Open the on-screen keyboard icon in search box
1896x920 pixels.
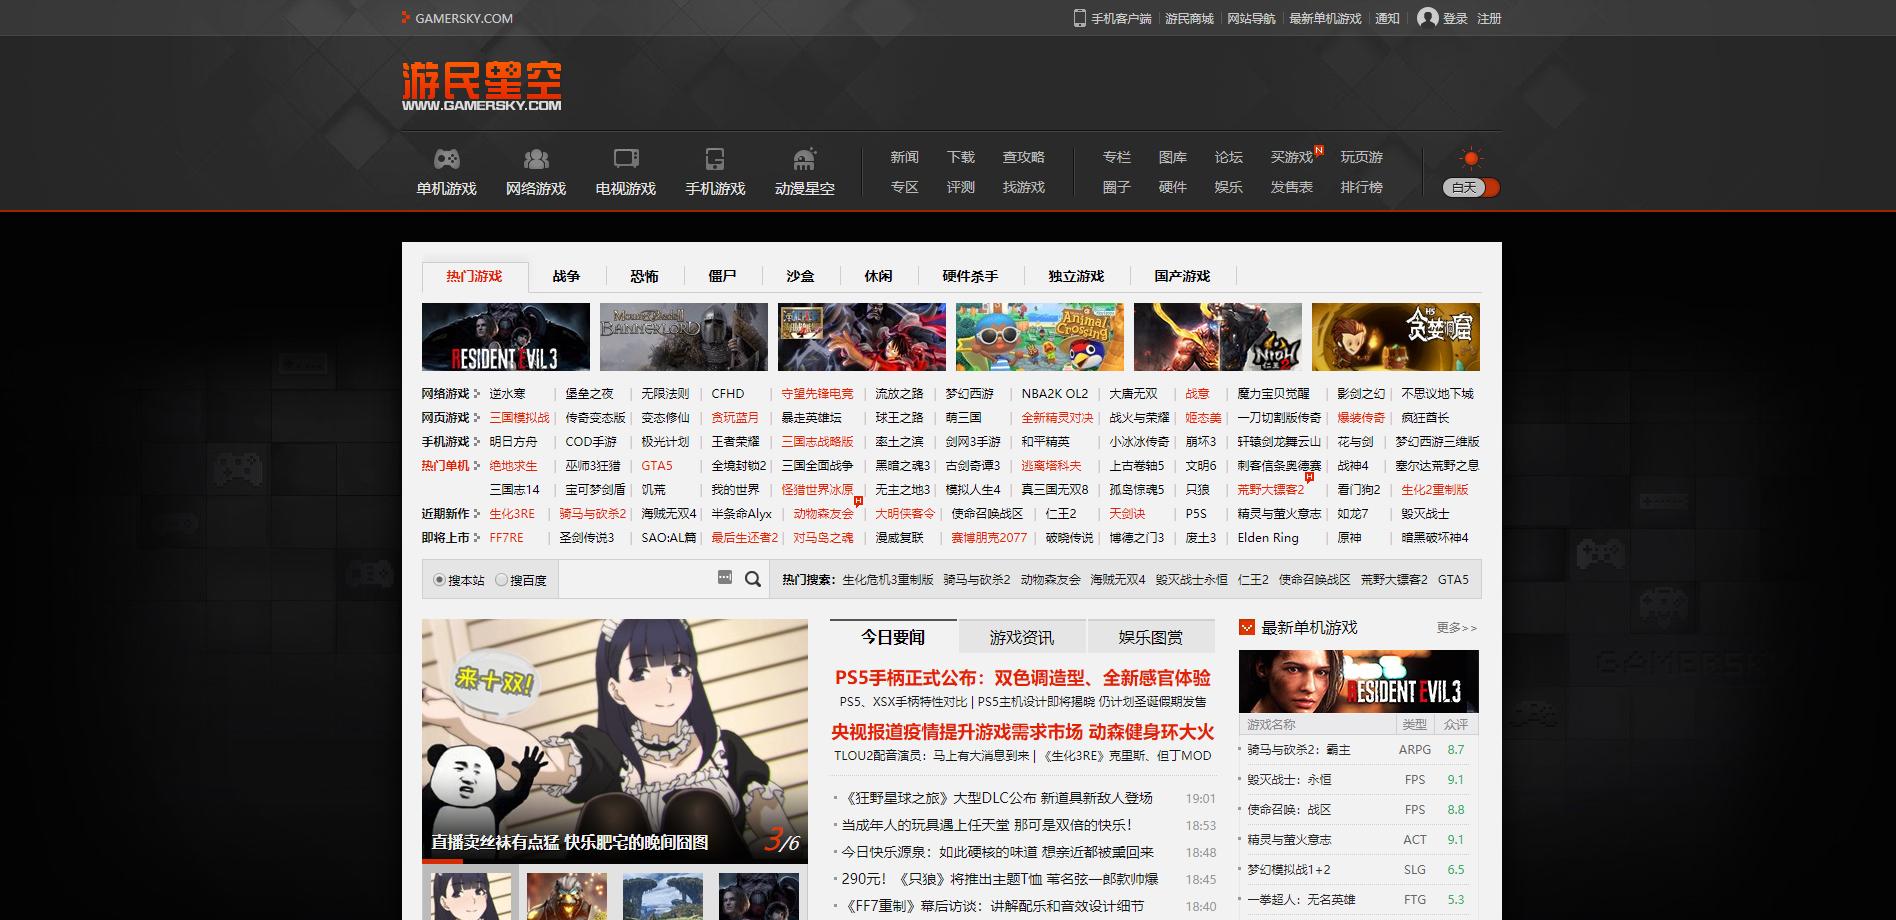point(725,577)
